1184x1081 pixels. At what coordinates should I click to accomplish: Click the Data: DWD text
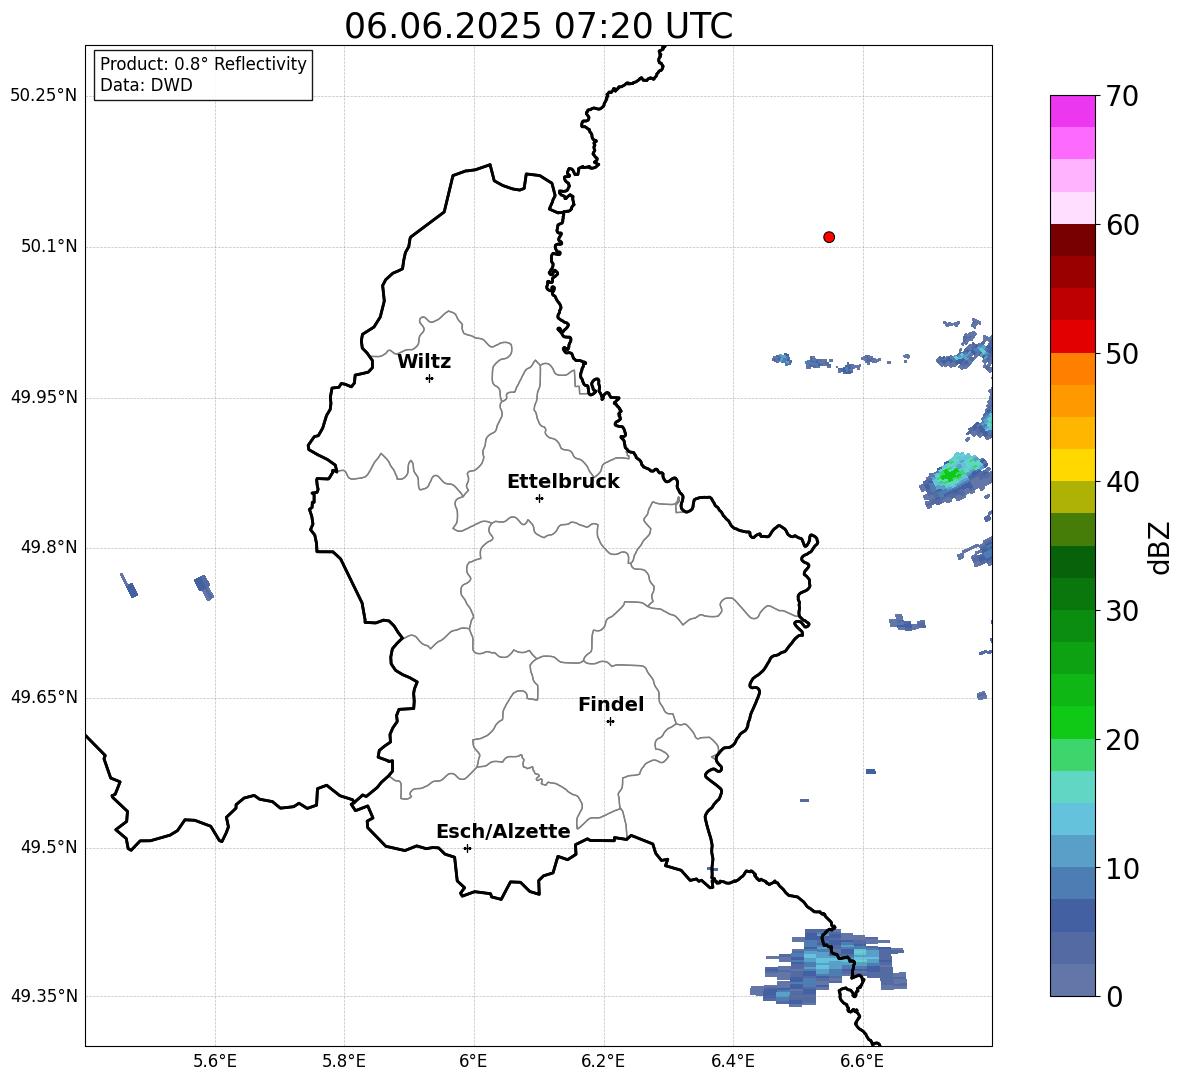coord(146,85)
